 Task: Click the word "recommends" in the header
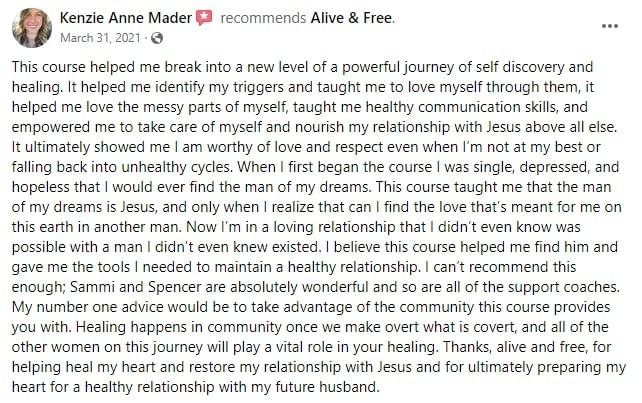(263, 18)
